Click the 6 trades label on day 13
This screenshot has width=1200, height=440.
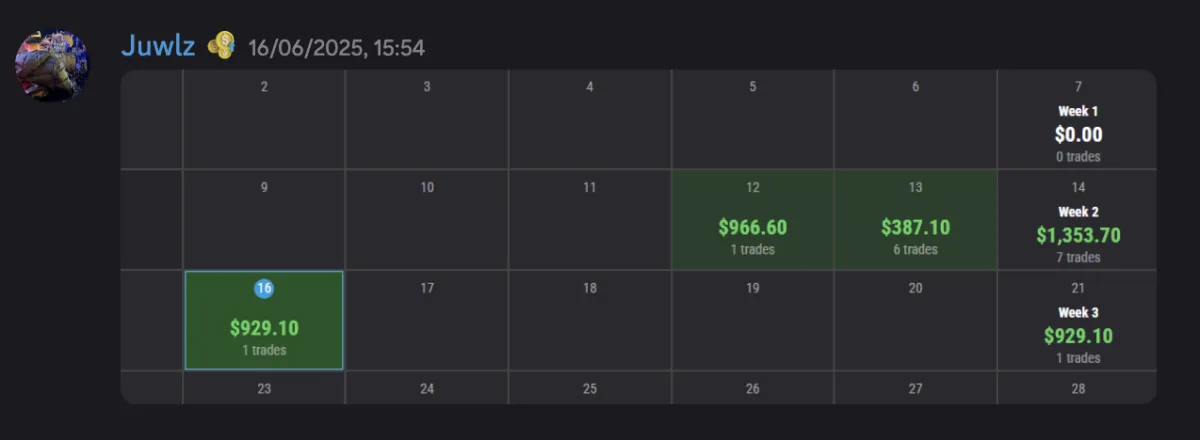click(x=916, y=250)
